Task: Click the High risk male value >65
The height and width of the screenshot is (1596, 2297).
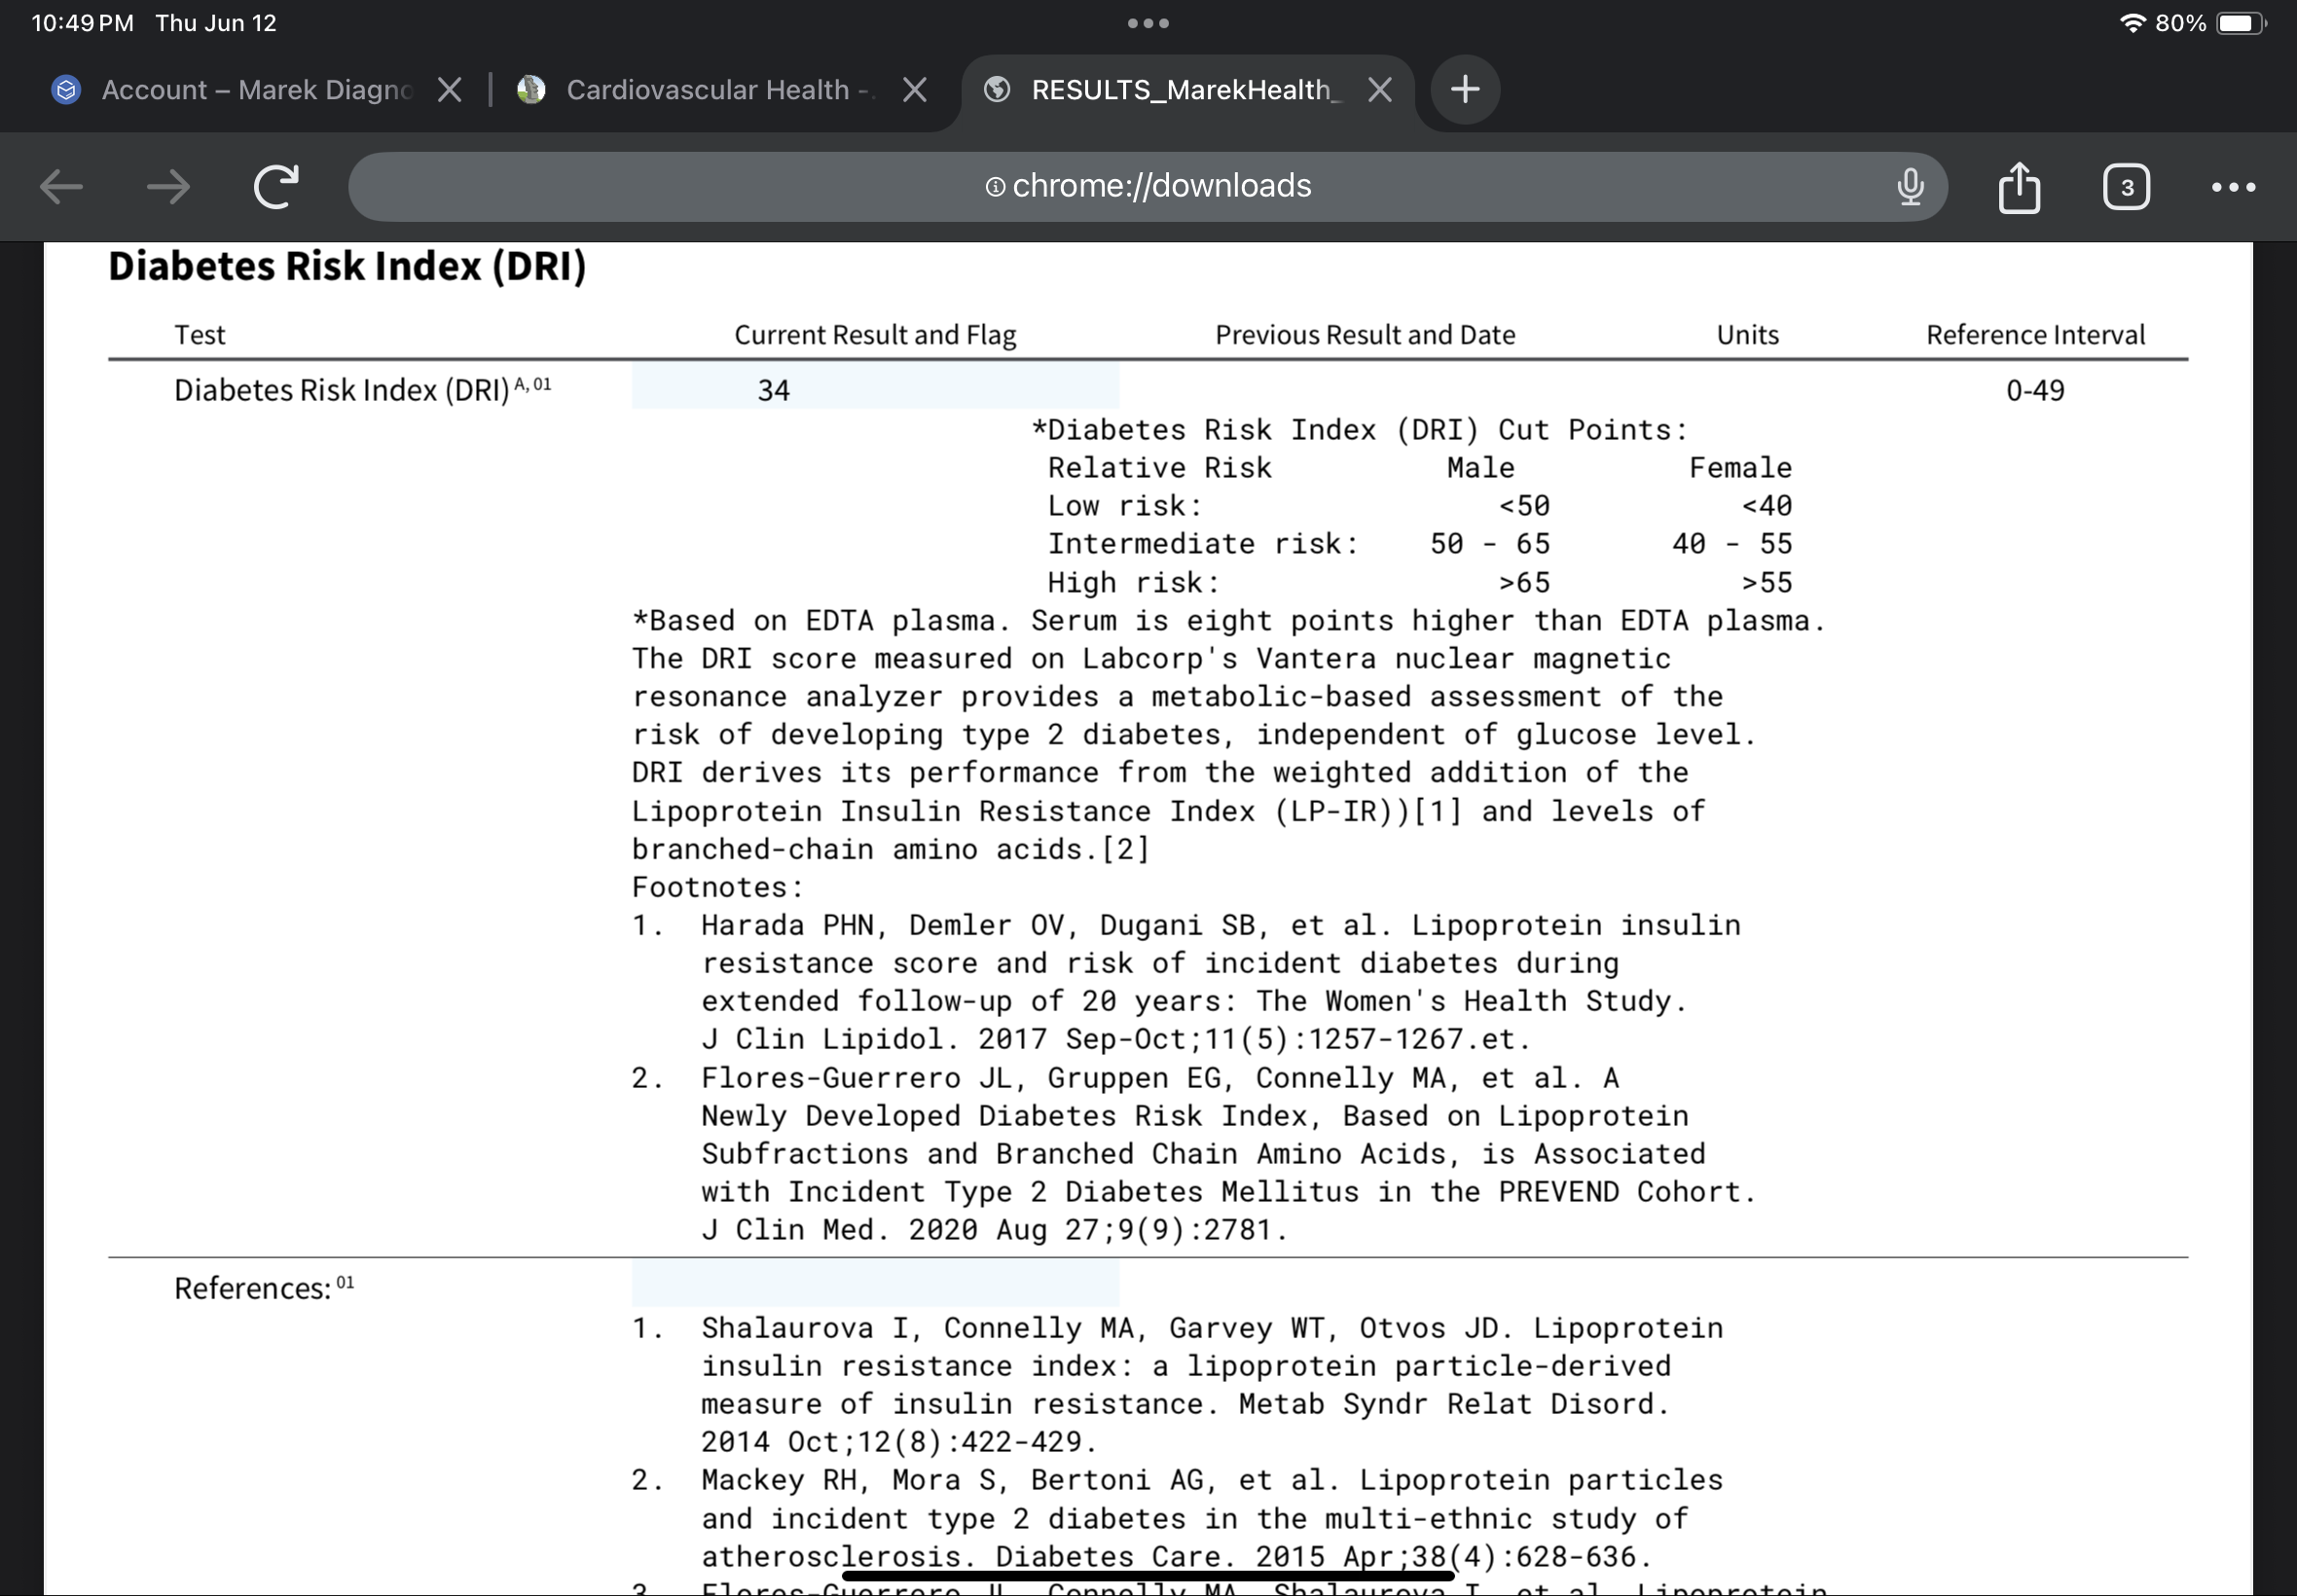Action: pyautogui.click(x=1524, y=583)
